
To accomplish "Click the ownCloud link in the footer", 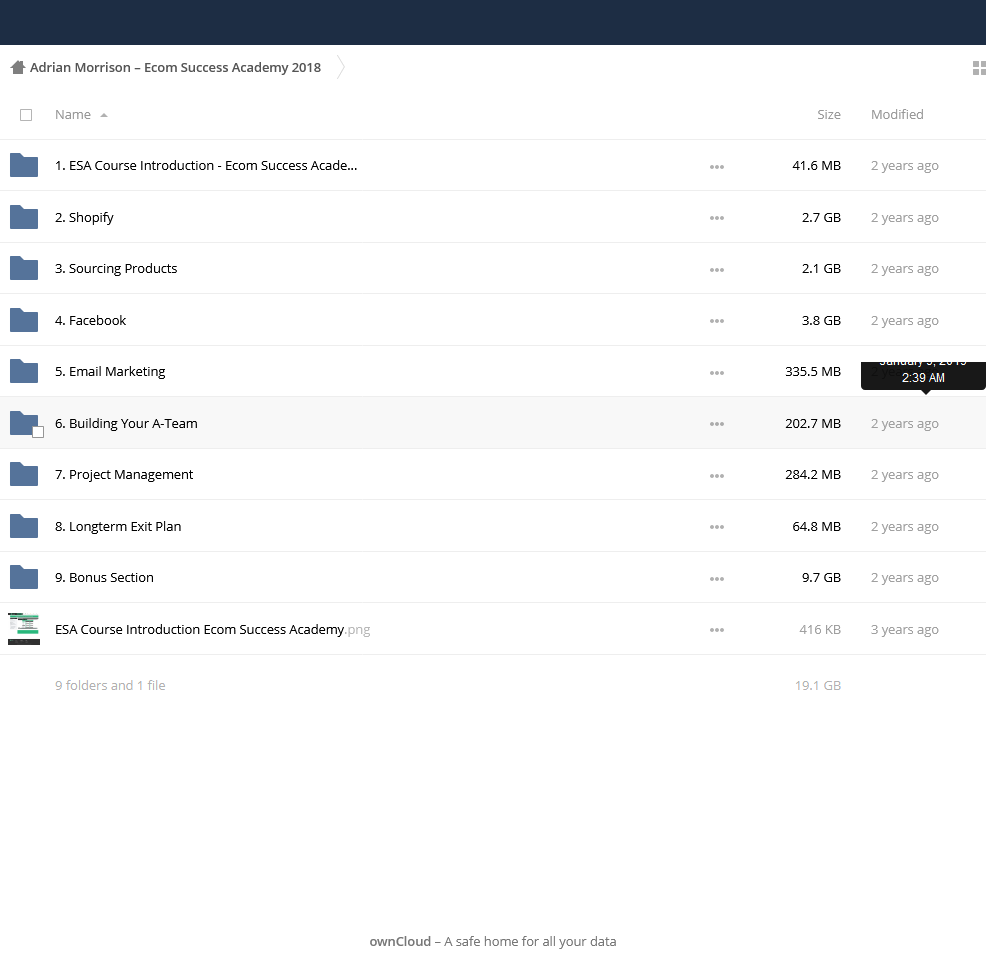I will (x=400, y=941).
